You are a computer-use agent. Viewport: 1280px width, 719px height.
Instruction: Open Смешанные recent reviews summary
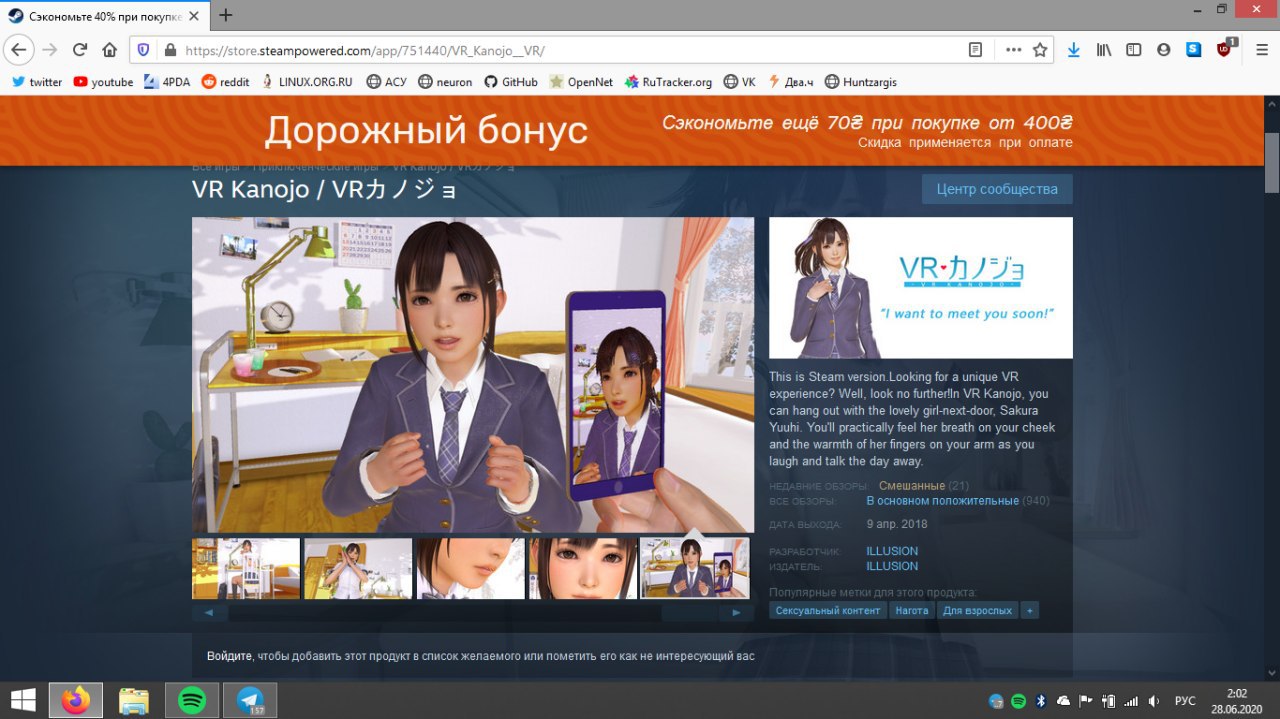point(911,486)
